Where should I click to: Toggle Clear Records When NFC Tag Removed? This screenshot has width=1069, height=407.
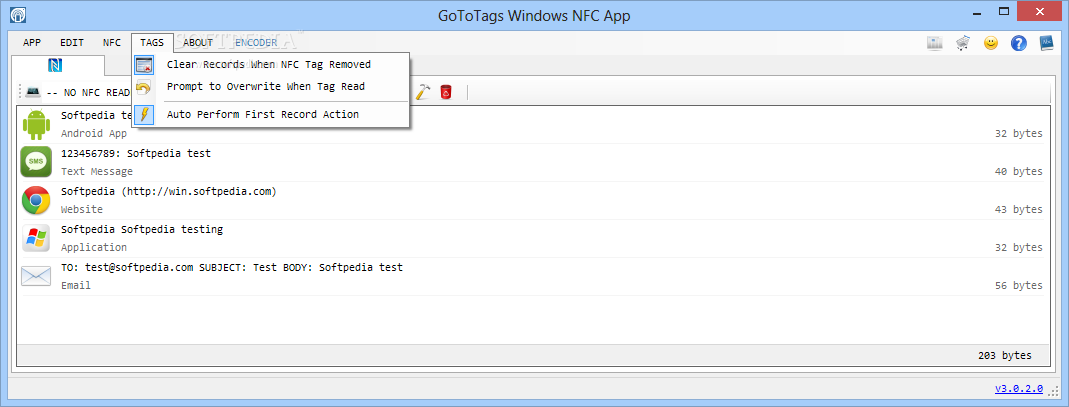(271, 65)
